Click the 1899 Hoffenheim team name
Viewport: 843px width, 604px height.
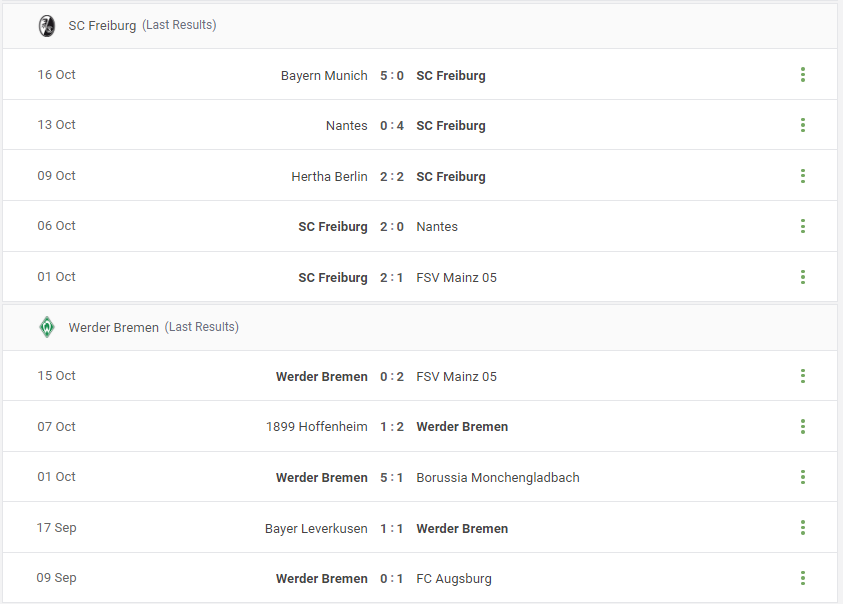coord(317,427)
